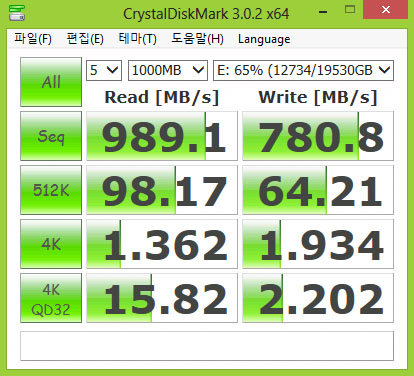Screen dimensions: 414x376
Task: Expand the 1000MB test size dropdown
Action: click(x=168, y=70)
